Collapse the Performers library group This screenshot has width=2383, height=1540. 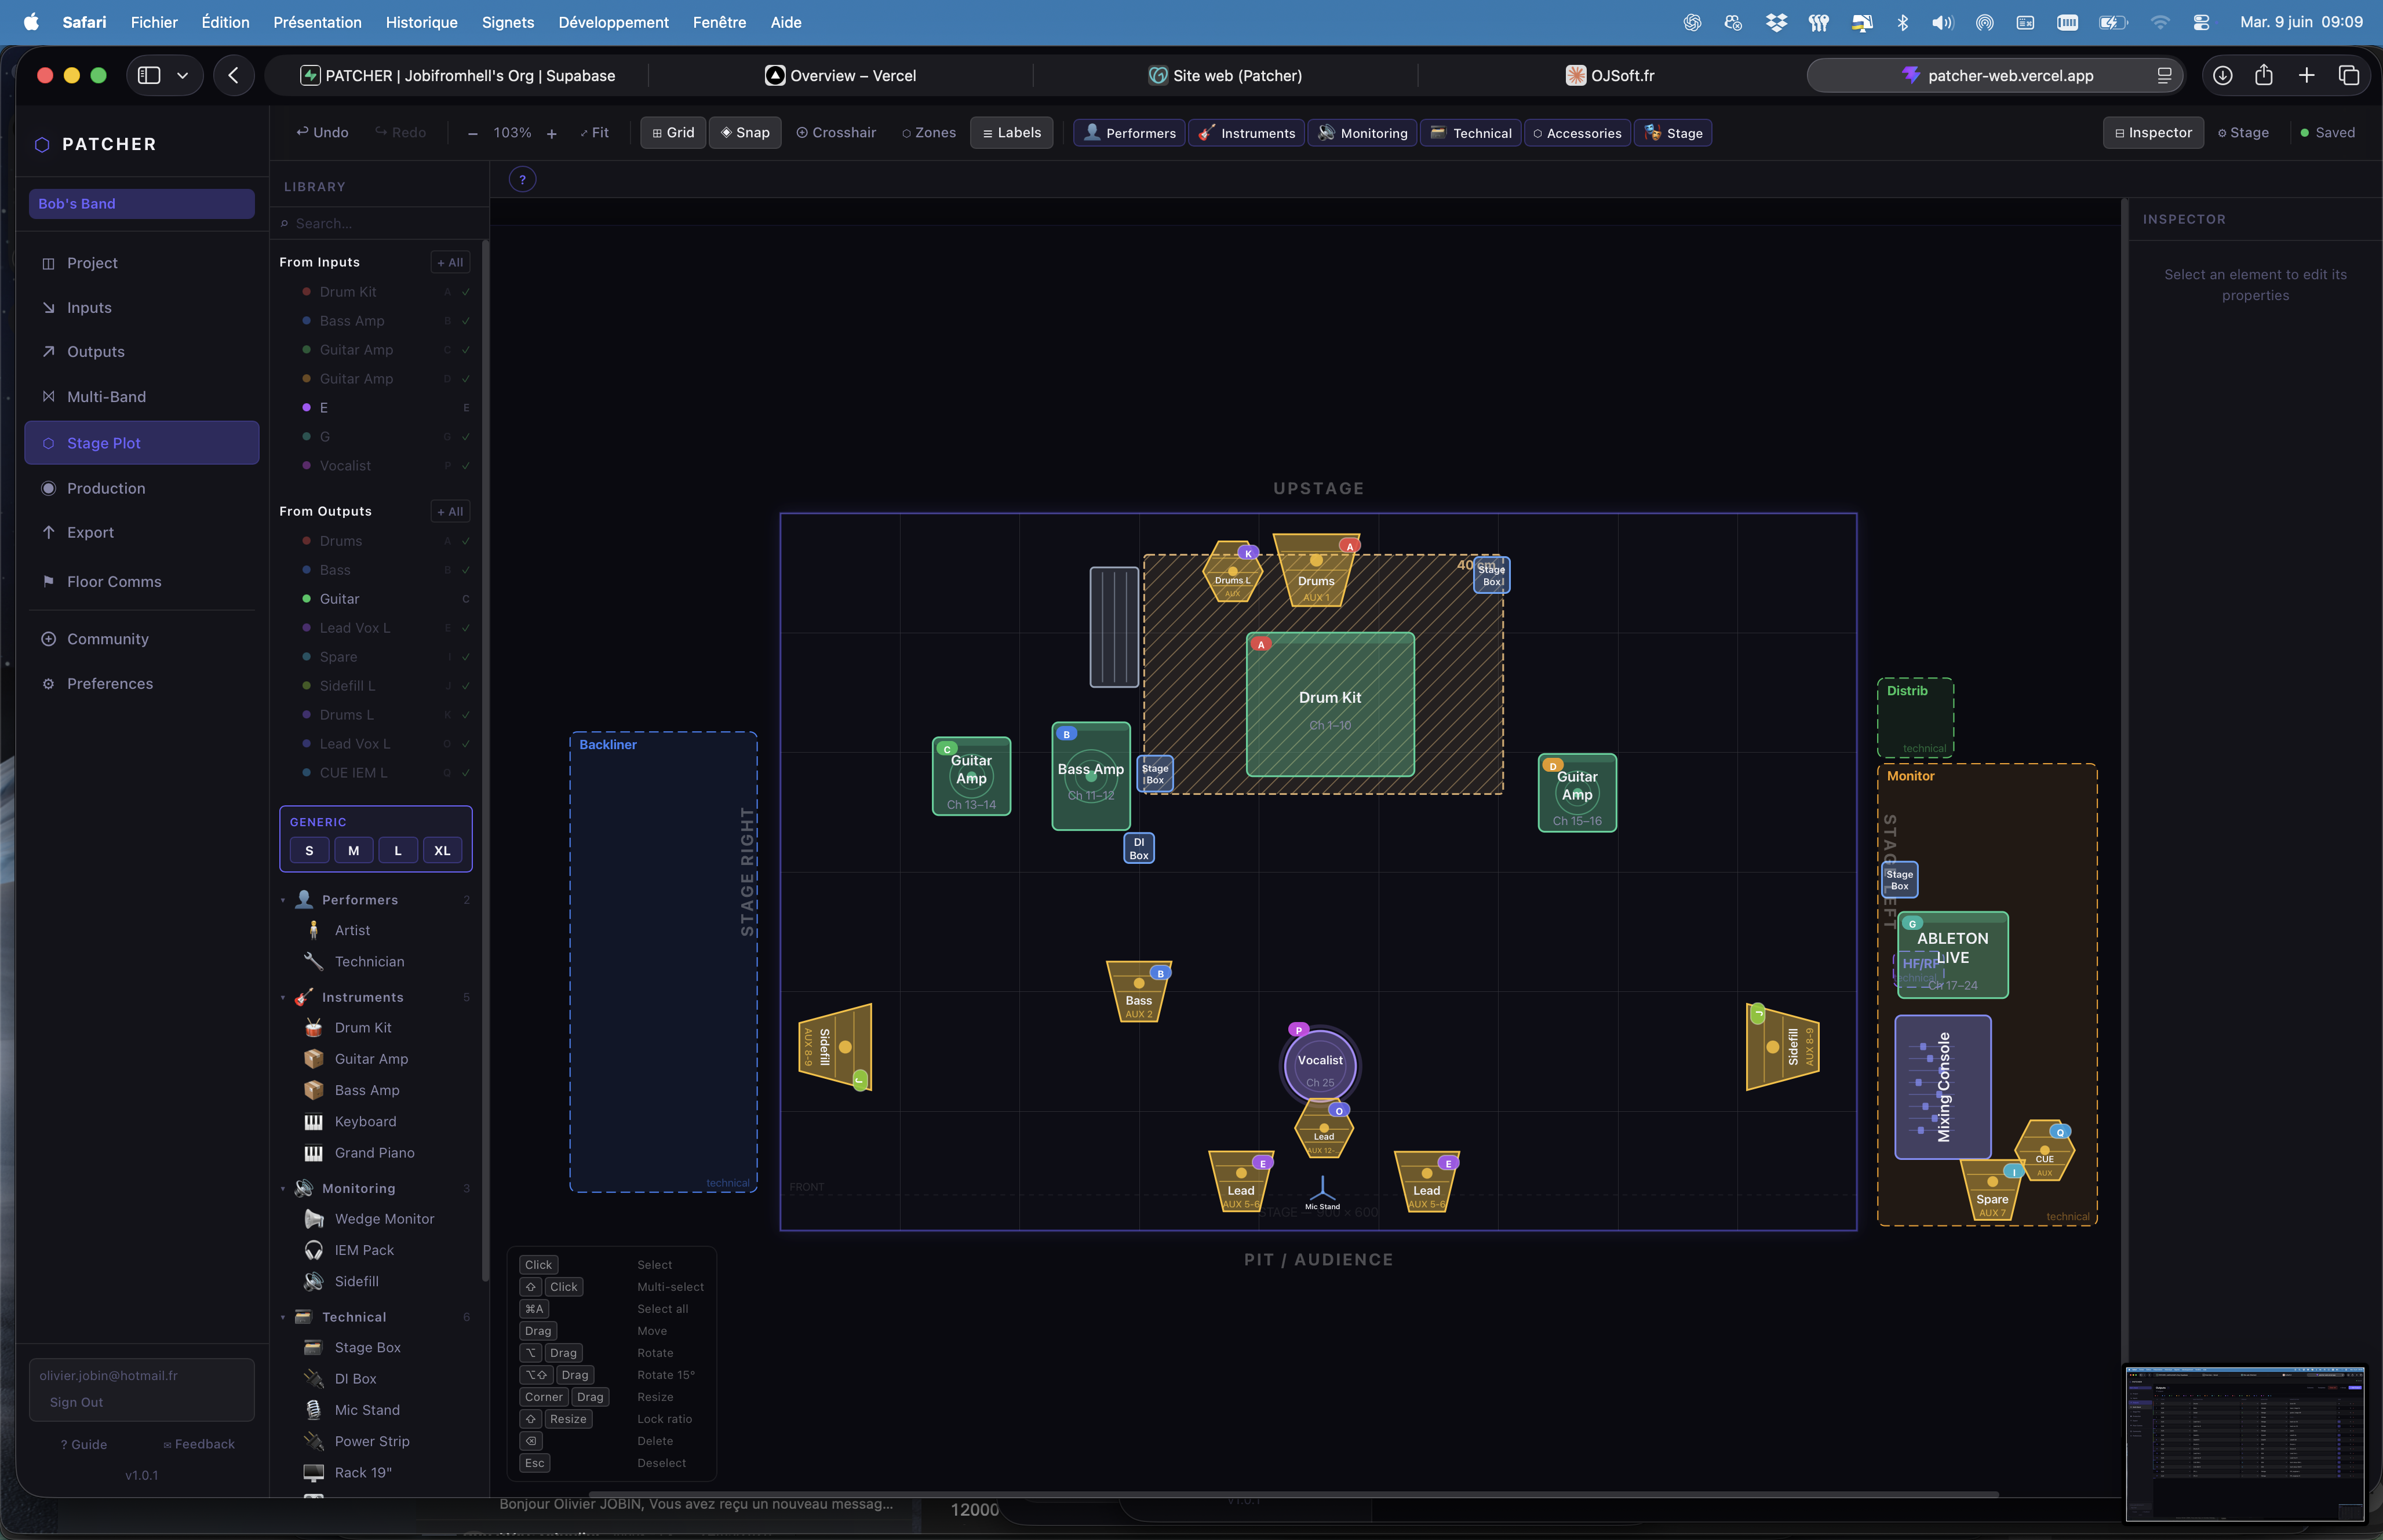click(283, 901)
